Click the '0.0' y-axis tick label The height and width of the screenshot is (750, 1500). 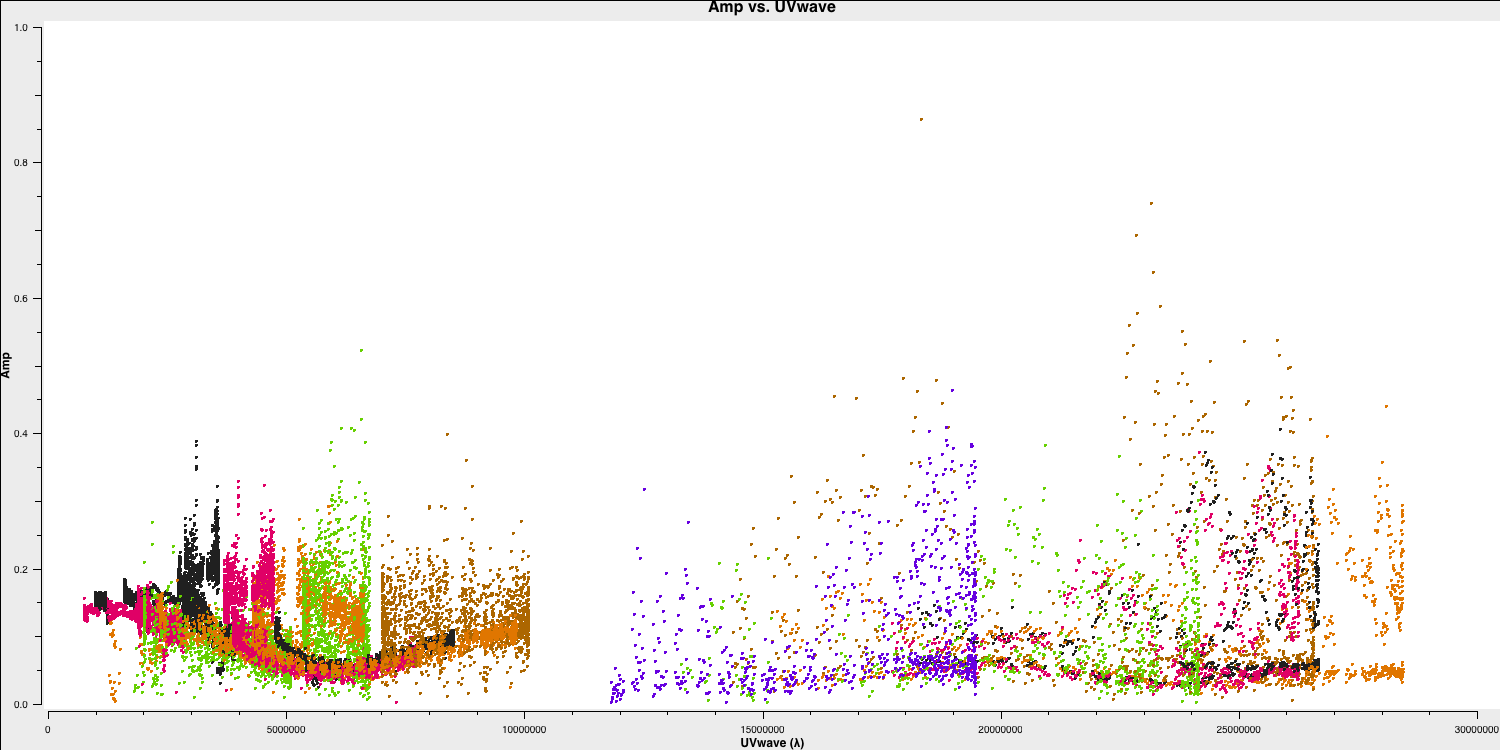point(22,705)
